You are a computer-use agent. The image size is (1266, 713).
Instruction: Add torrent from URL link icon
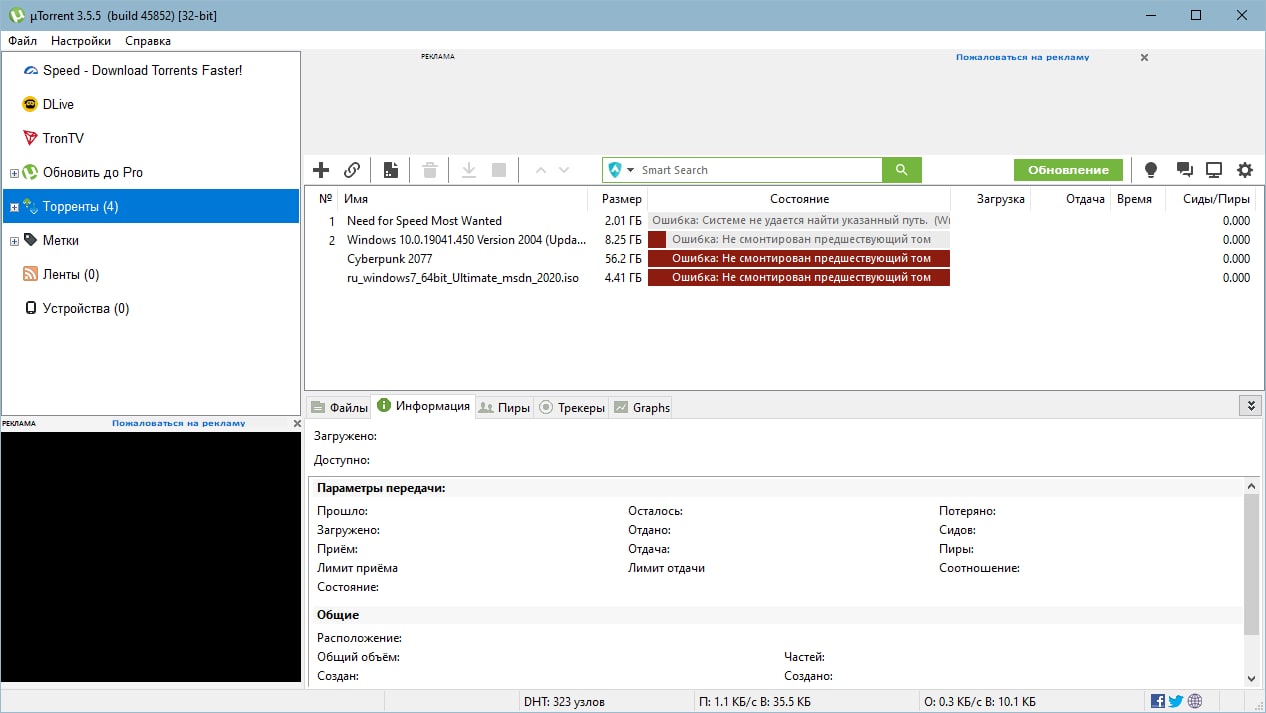pyautogui.click(x=352, y=170)
